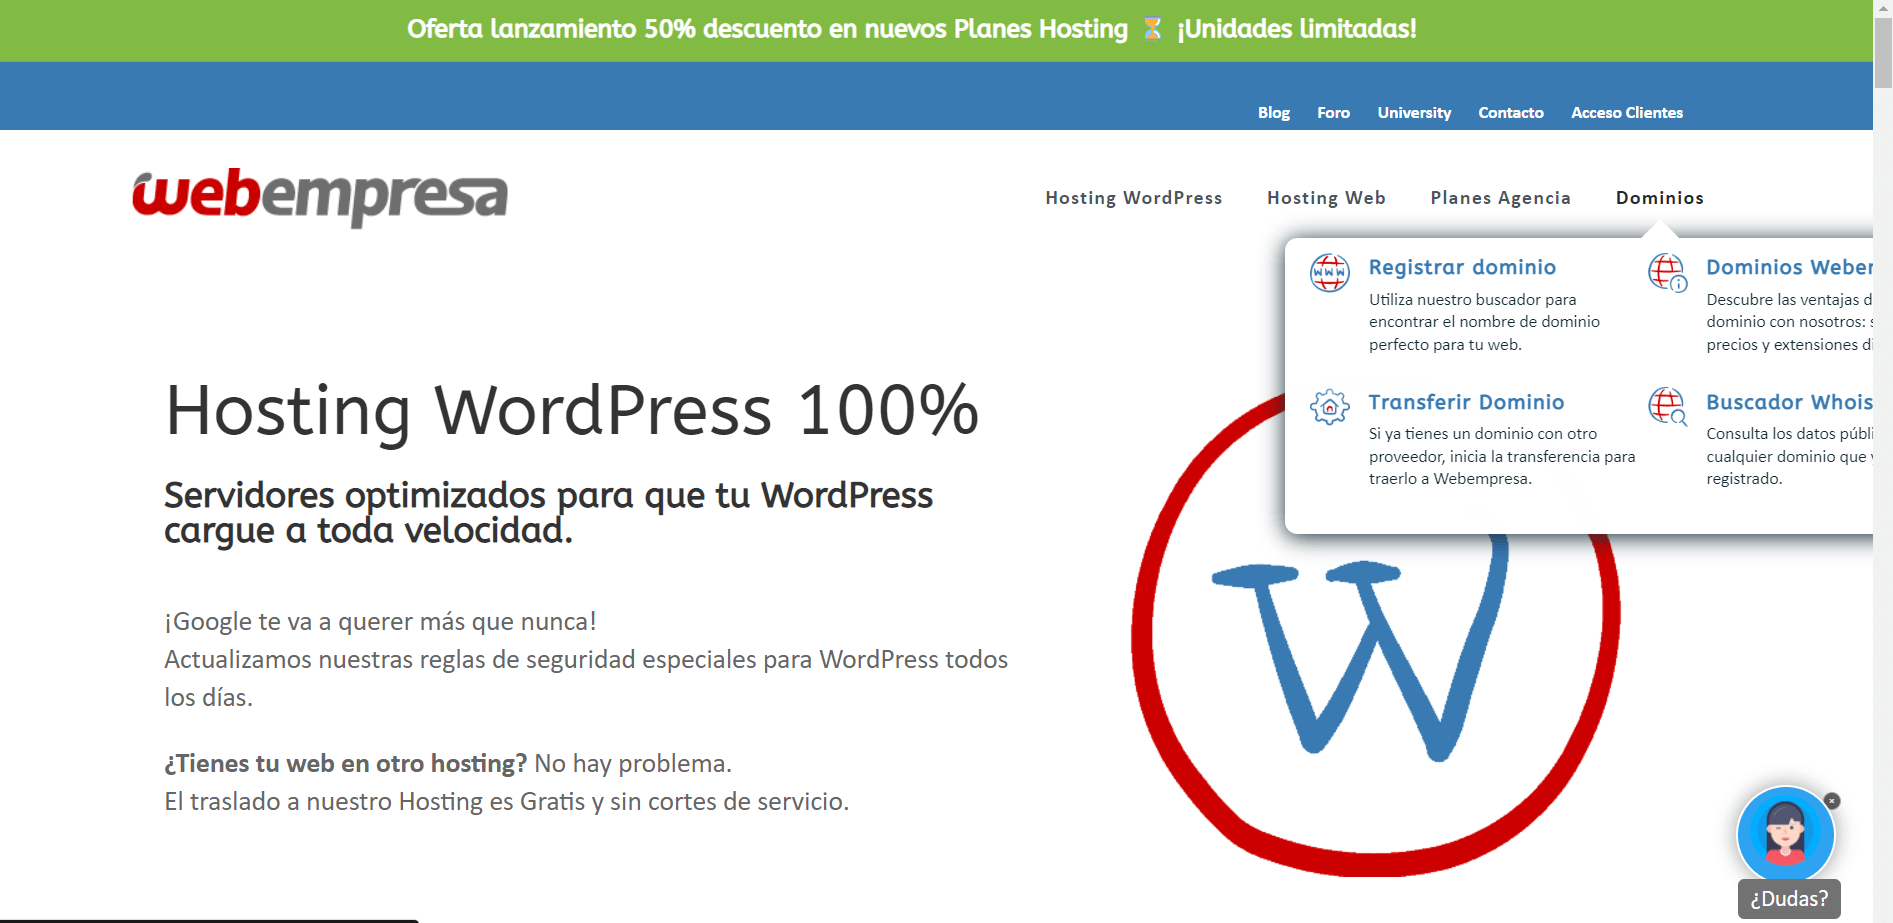The height and width of the screenshot is (923, 1893).
Task: Click text "Actualizamos nuestras reglas de seguridad"
Action: point(400,660)
